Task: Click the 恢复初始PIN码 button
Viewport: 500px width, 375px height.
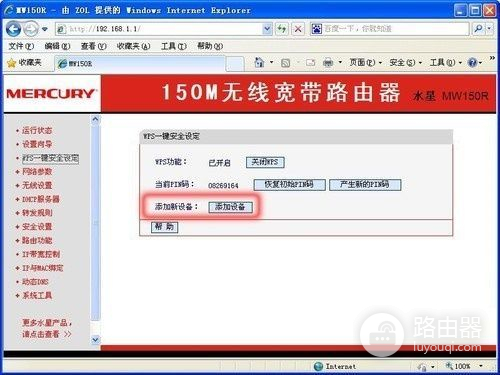Action: coord(289,185)
